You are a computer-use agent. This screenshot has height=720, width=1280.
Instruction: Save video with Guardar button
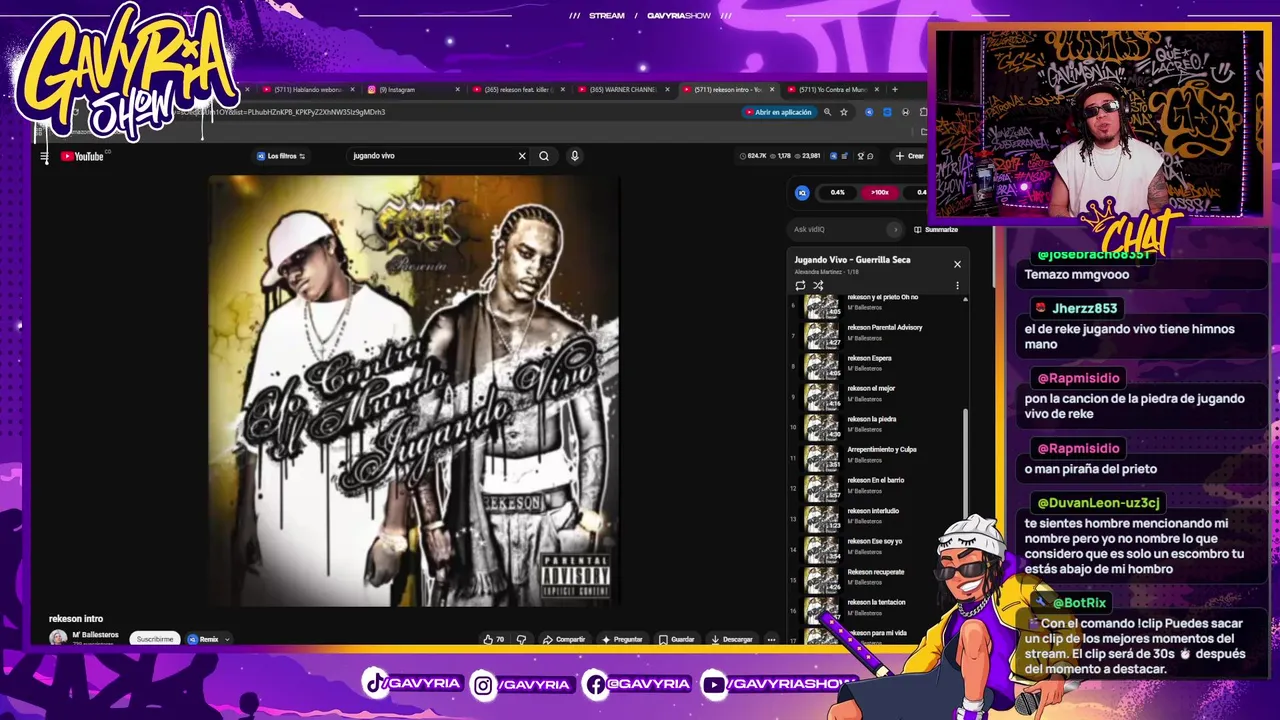pyautogui.click(x=677, y=639)
